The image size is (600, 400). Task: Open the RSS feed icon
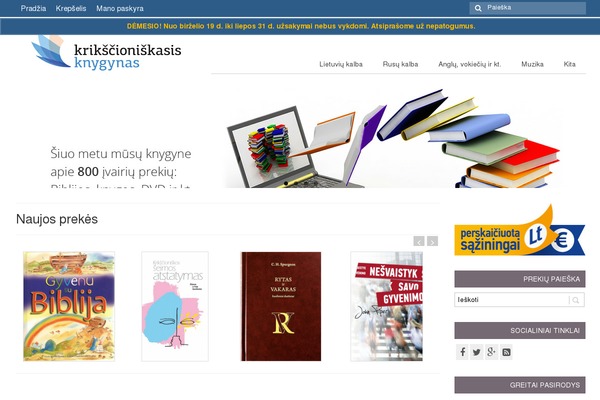tap(506, 352)
